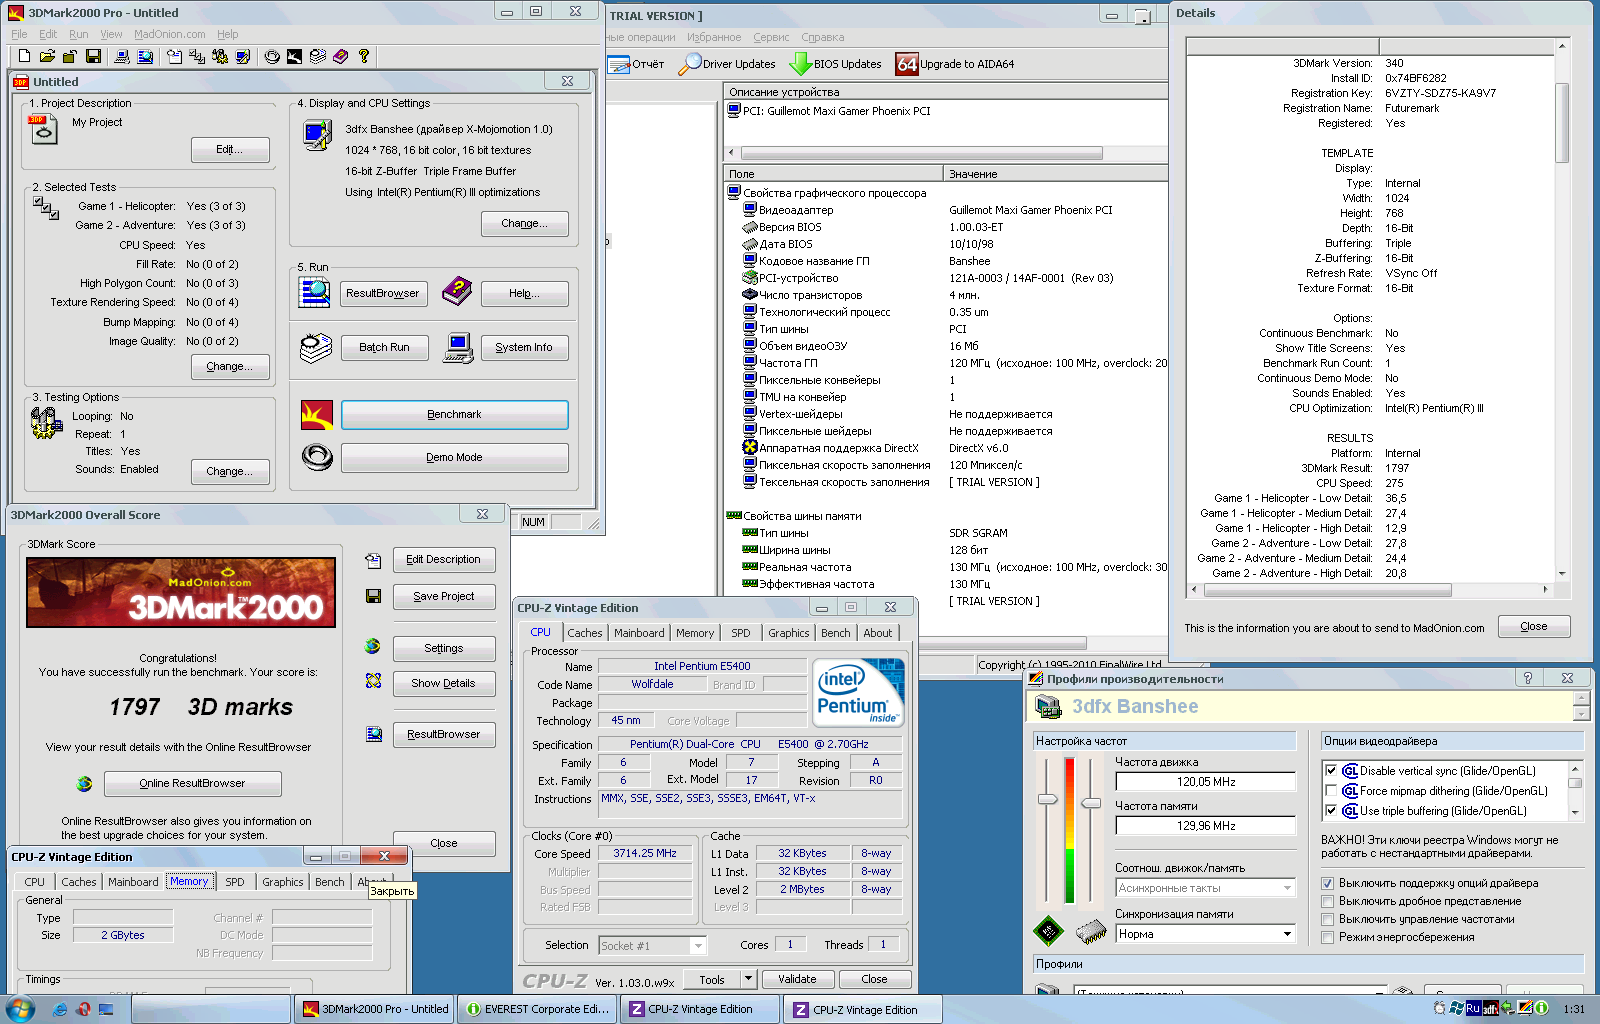This screenshot has width=1600, height=1024.
Task: Click the Save floppy disk icon in 3DMark2000 toolbar
Action: [93, 57]
